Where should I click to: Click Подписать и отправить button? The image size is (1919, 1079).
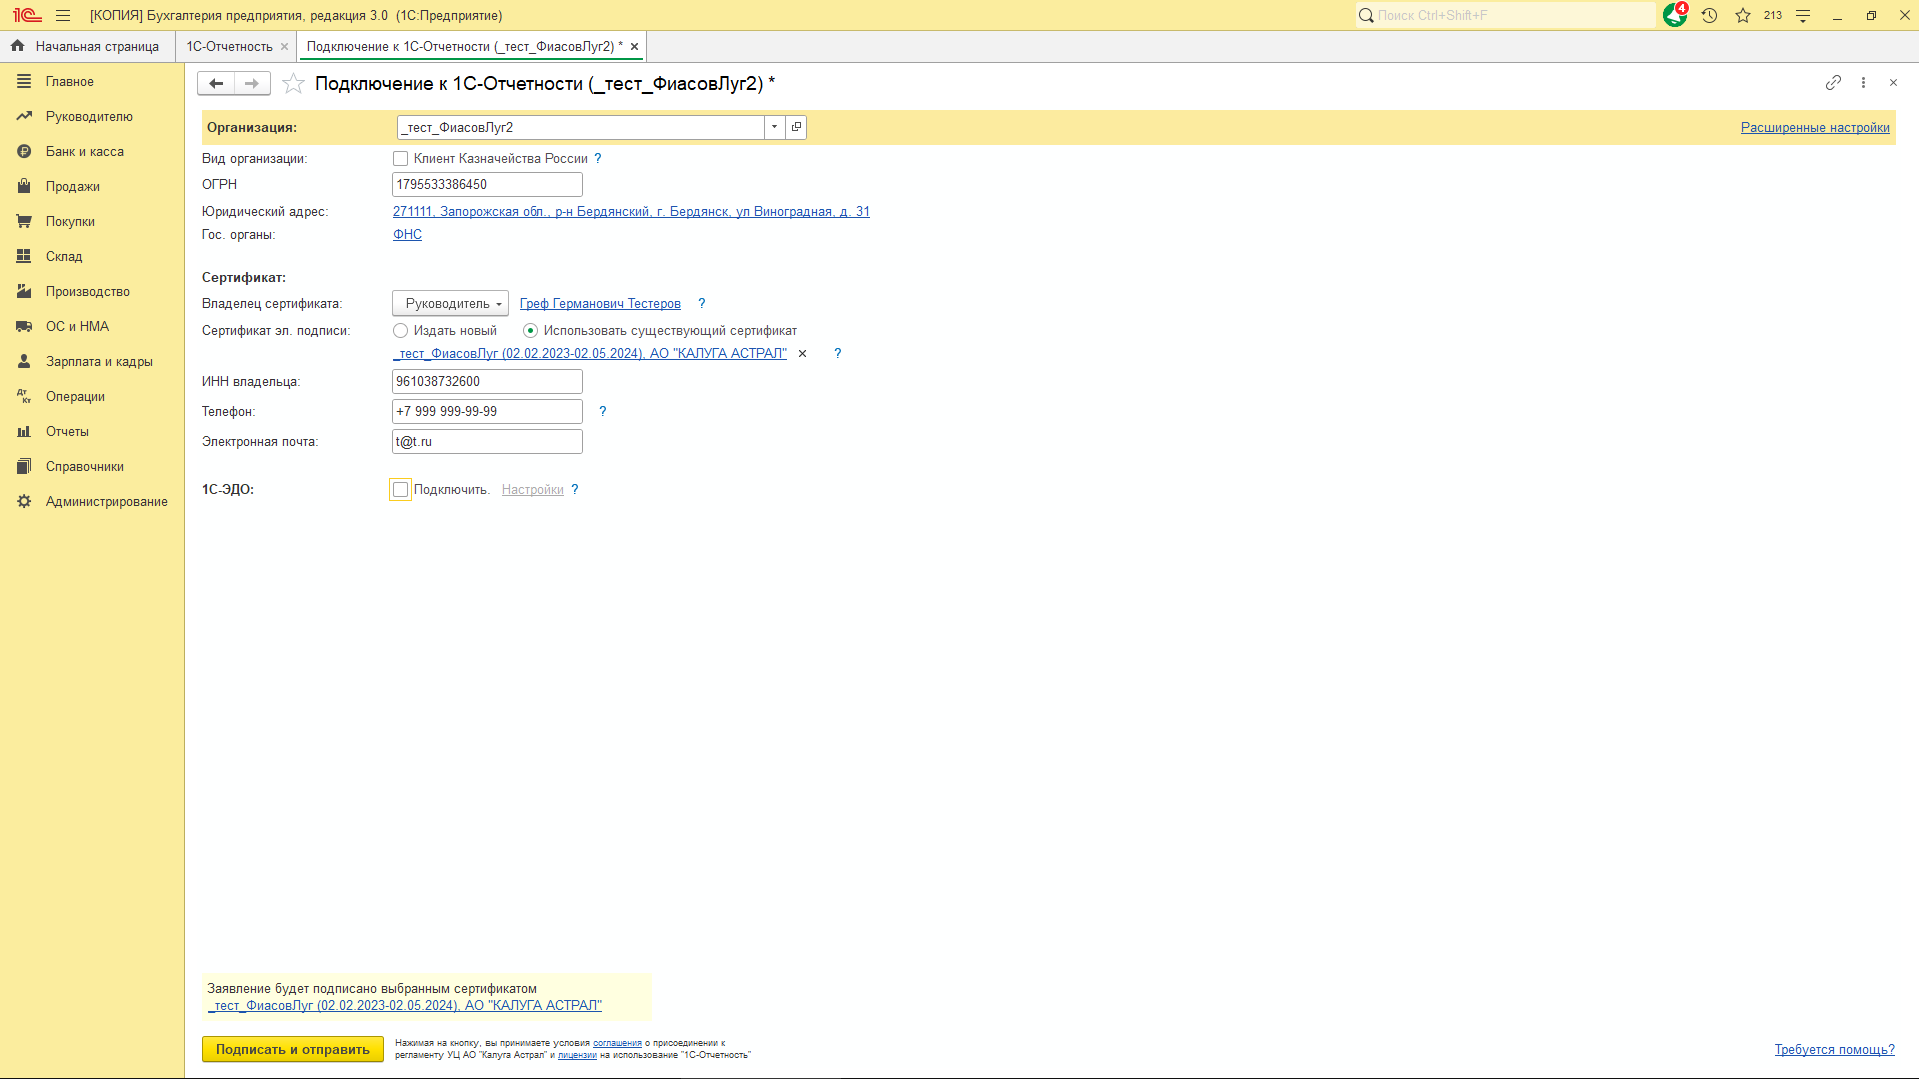coord(293,1049)
